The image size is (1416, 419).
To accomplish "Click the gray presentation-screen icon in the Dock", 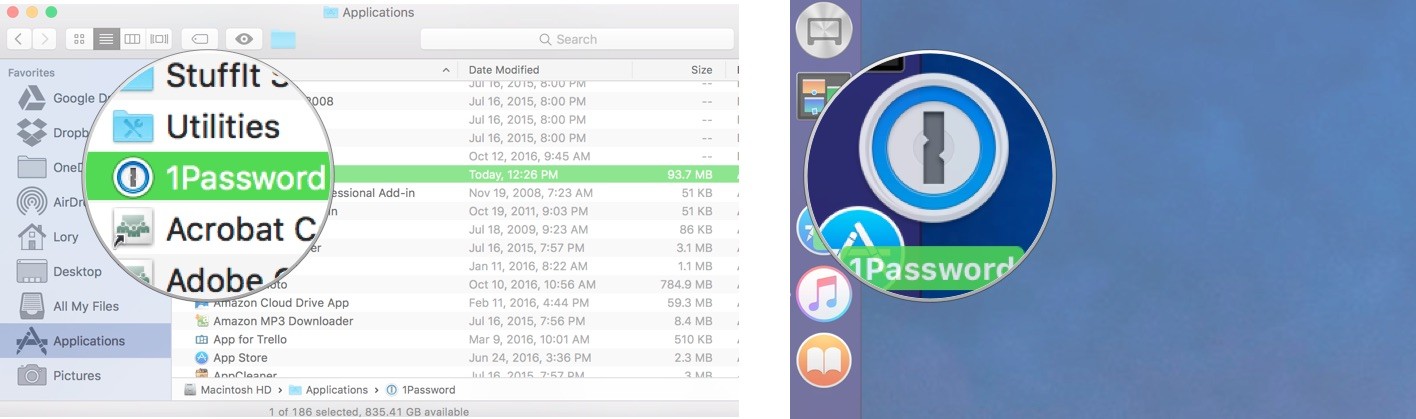I will point(823,30).
